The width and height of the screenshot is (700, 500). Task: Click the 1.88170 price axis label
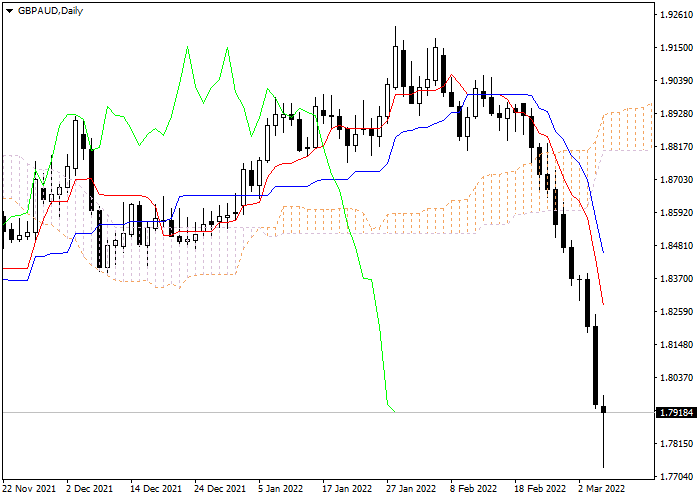click(x=677, y=147)
